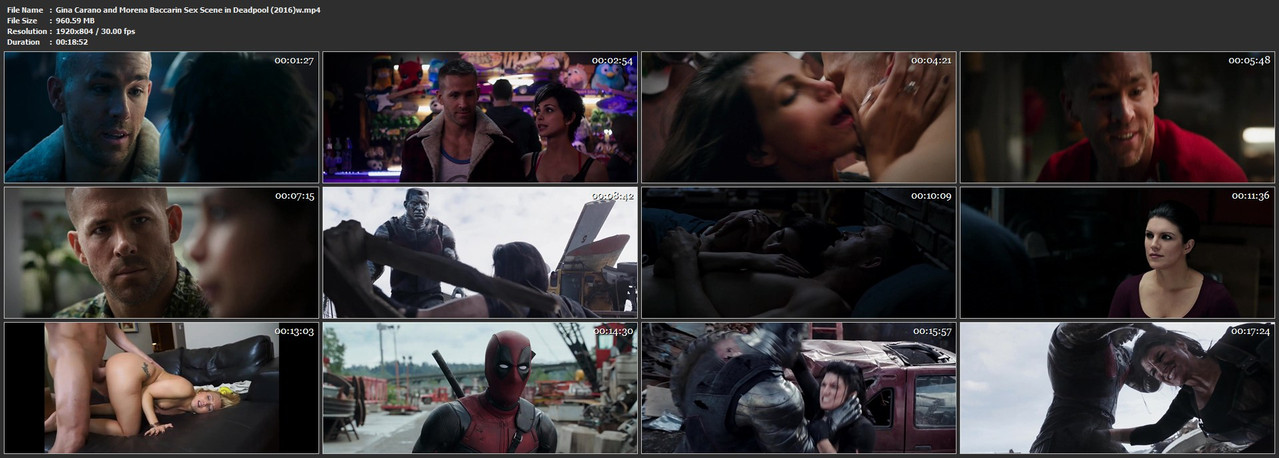Click the "File Size" header label
1279x458 pixels.
pyautogui.click(x=22, y=20)
